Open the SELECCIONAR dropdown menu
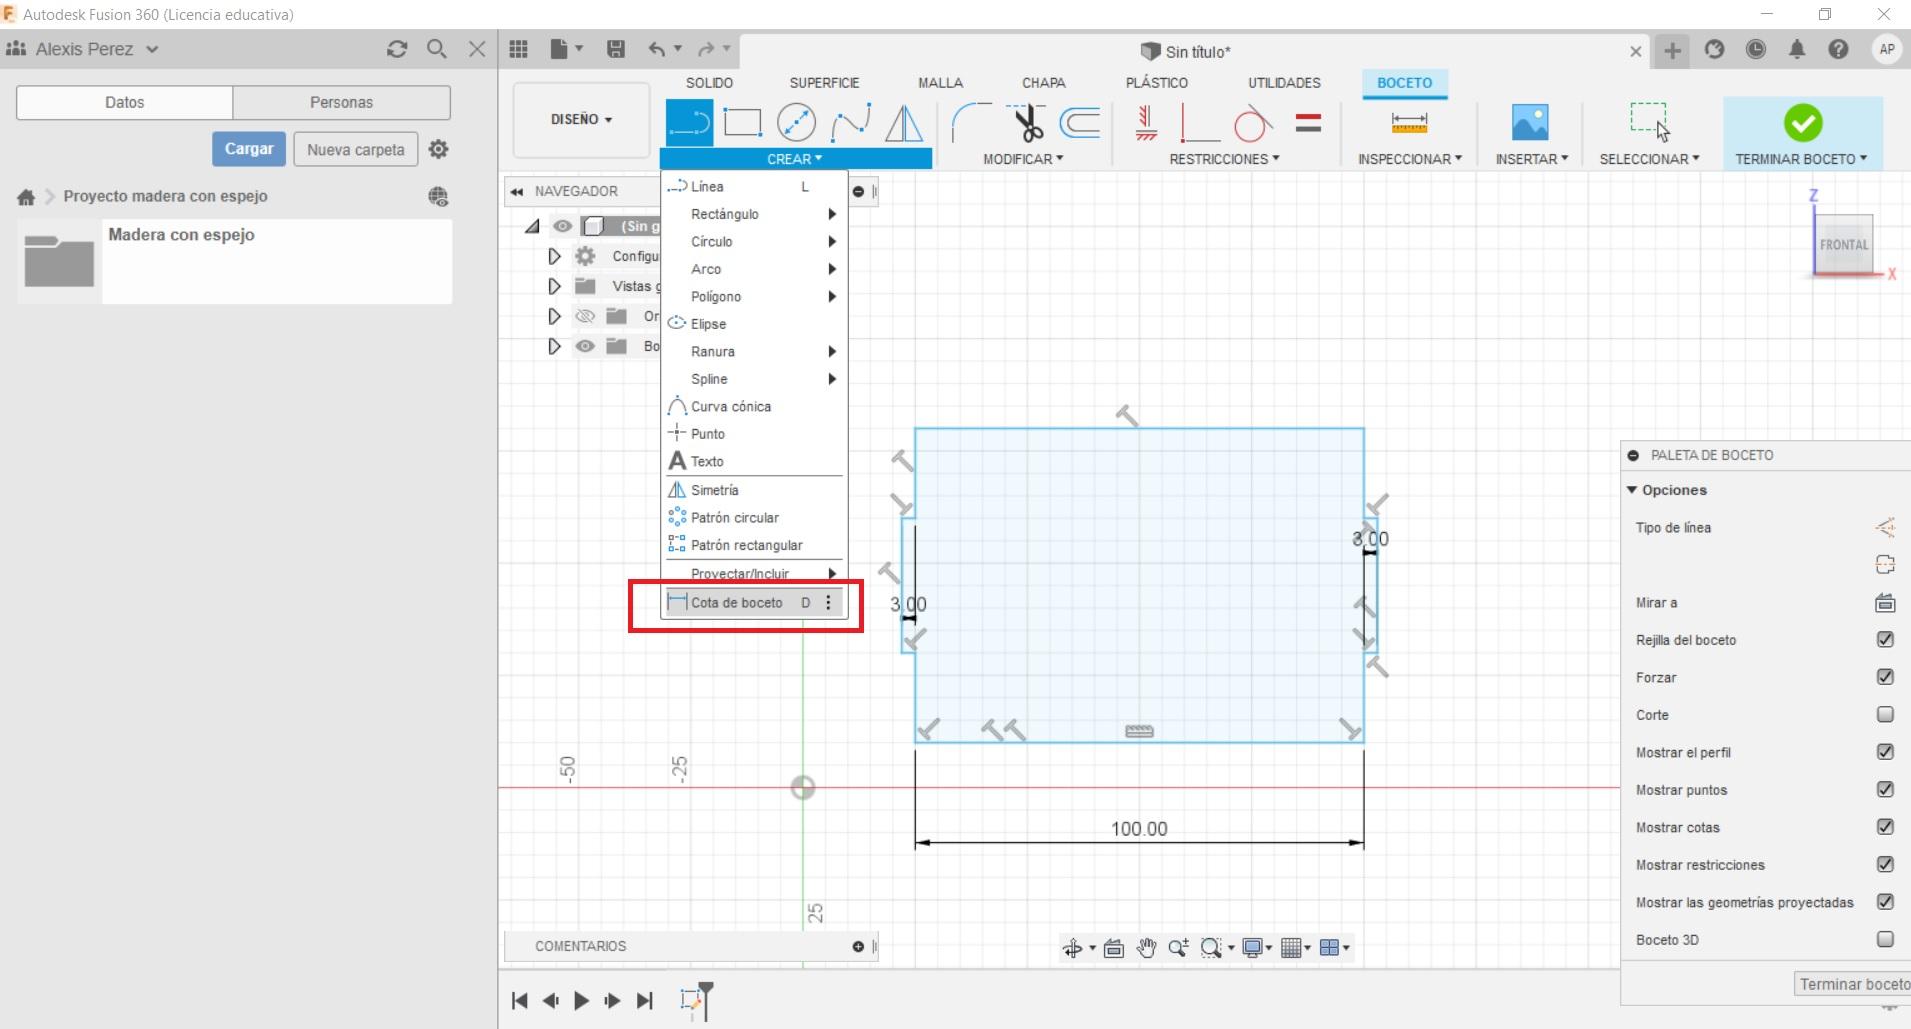The height and width of the screenshot is (1029, 1911). (1649, 159)
